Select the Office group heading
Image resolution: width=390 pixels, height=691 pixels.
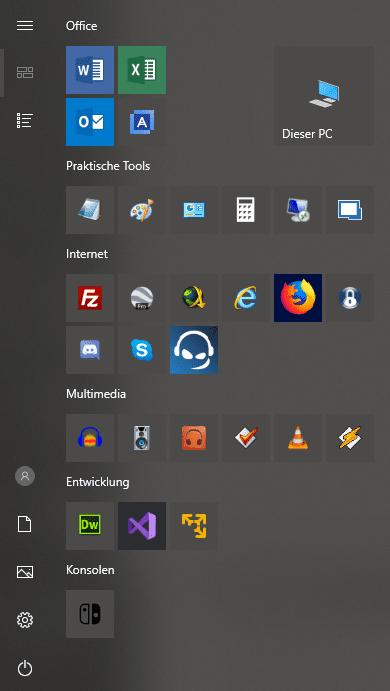pyautogui.click(x=82, y=26)
